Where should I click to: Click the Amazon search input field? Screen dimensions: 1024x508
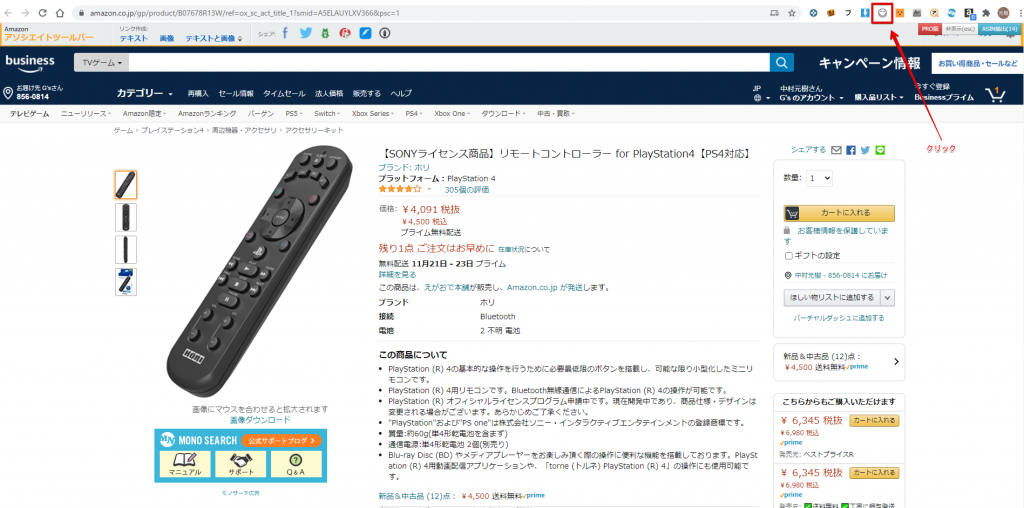tap(449, 63)
